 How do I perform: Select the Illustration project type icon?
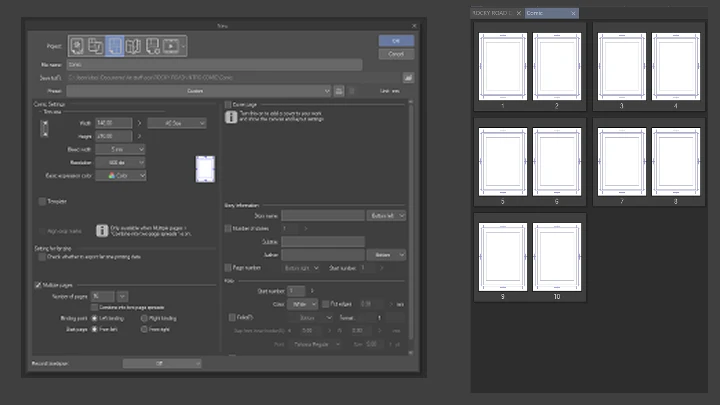[x=77, y=45]
